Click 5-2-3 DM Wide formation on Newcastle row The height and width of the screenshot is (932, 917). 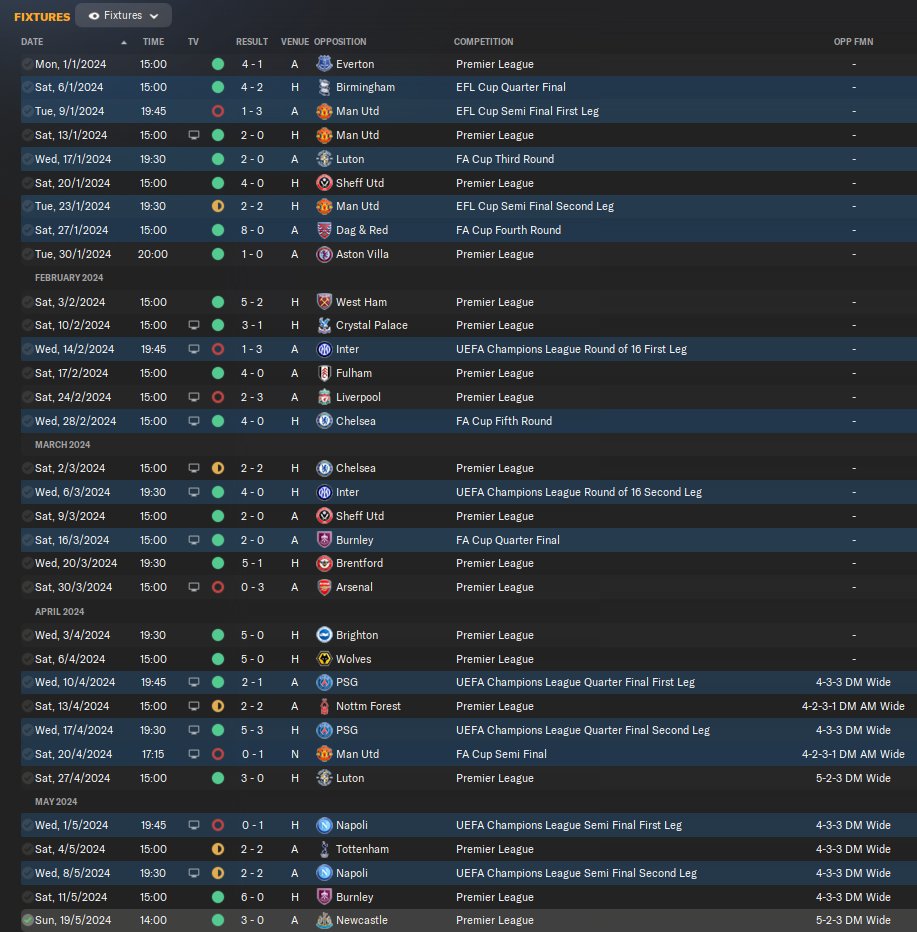853,920
